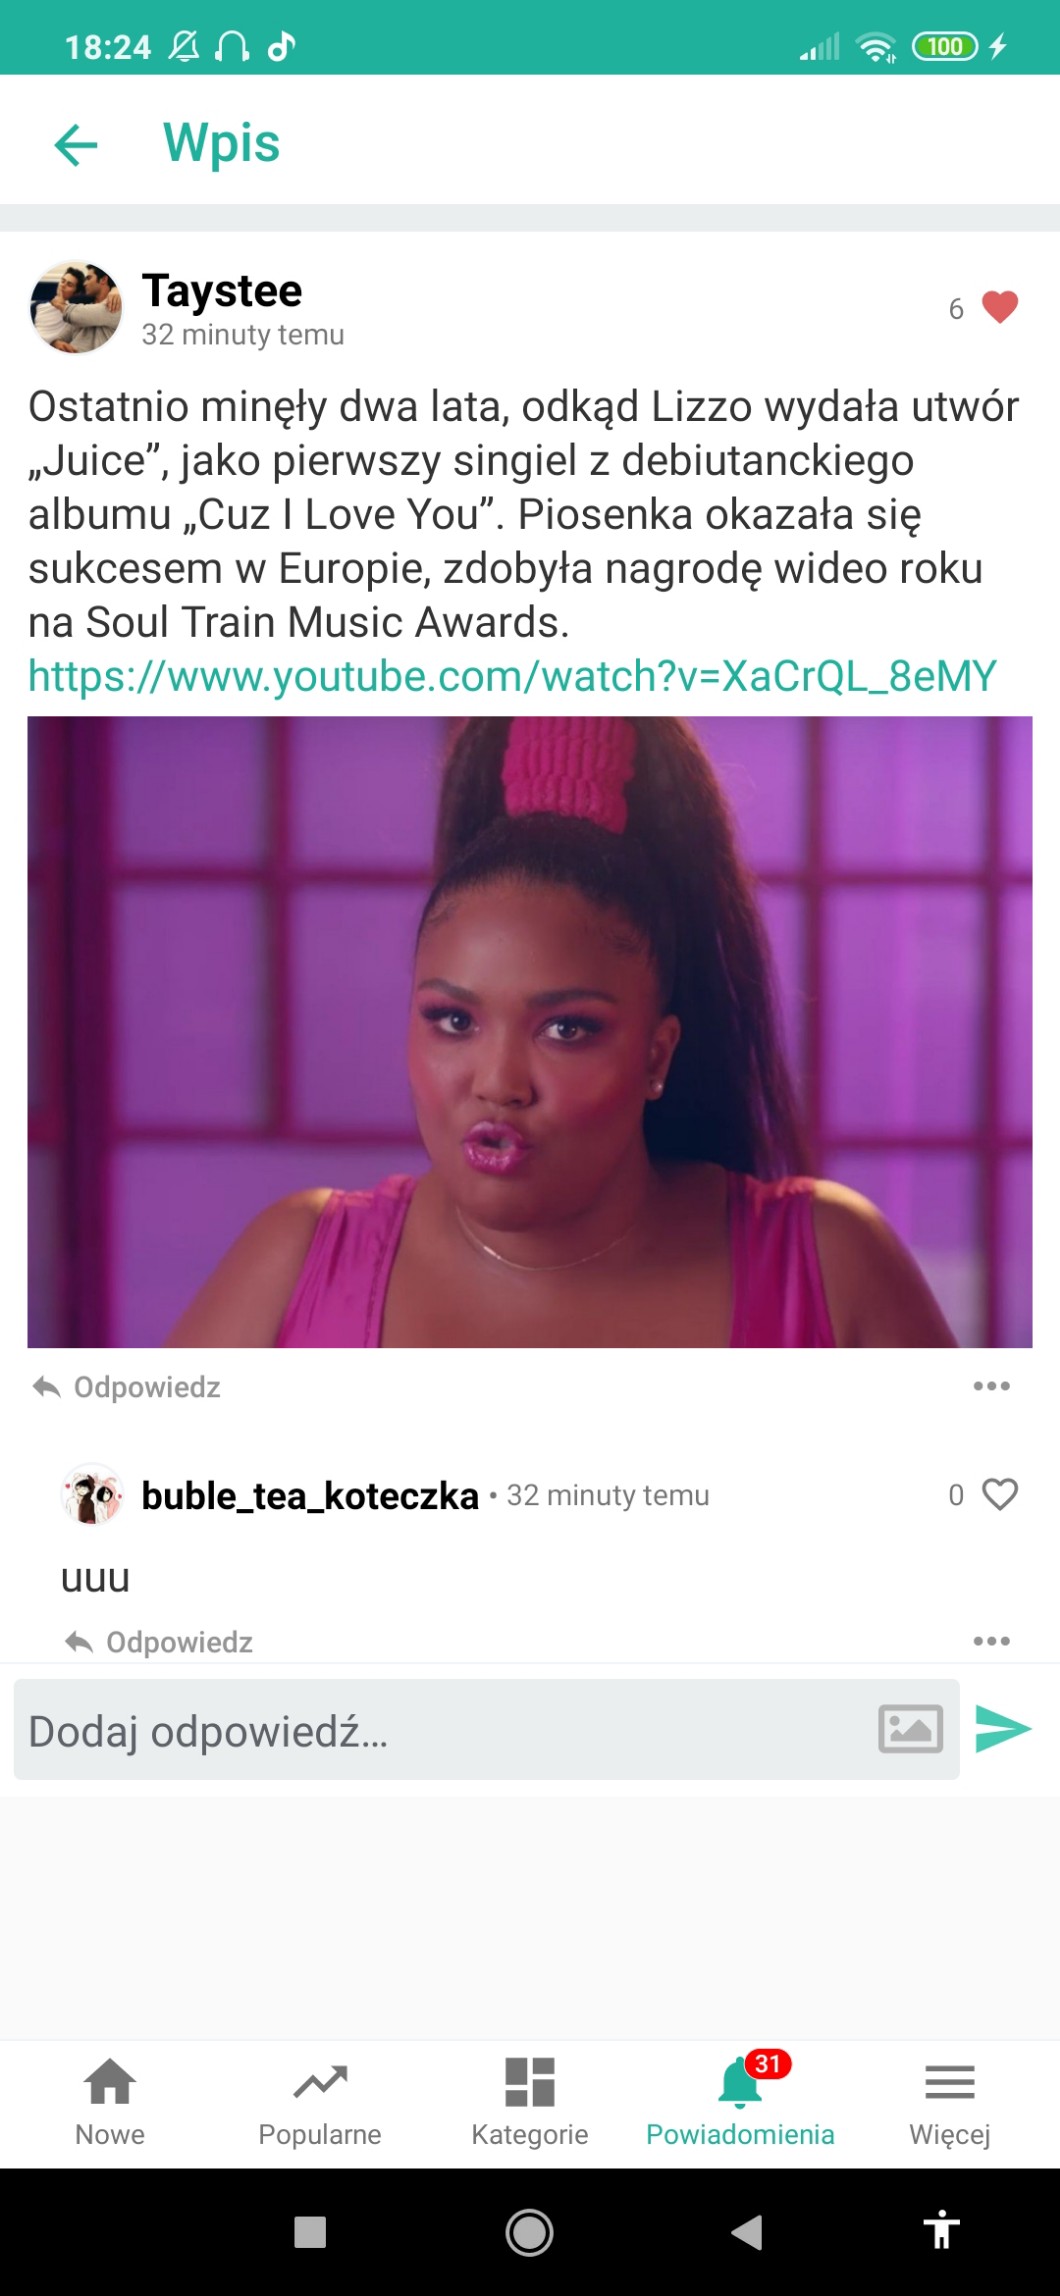This screenshot has height=2296, width=1060.
Task: Tap the Android home circle button
Action: click(530, 2232)
